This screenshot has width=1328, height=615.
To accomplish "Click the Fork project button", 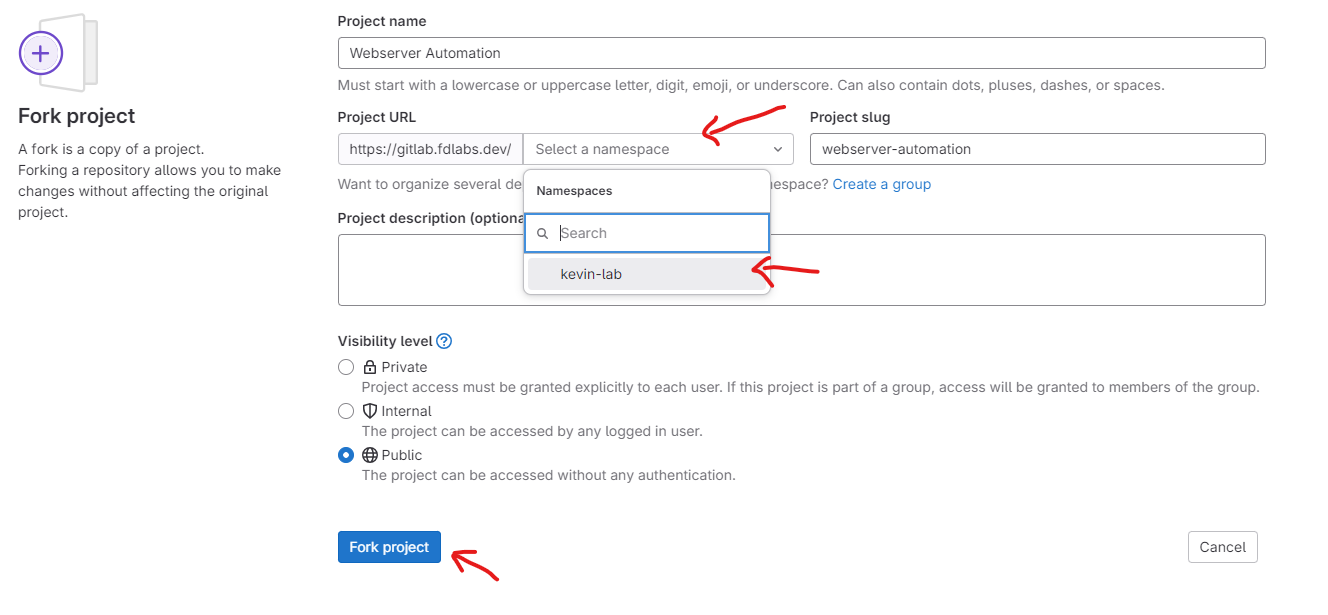I will point(389,547).
